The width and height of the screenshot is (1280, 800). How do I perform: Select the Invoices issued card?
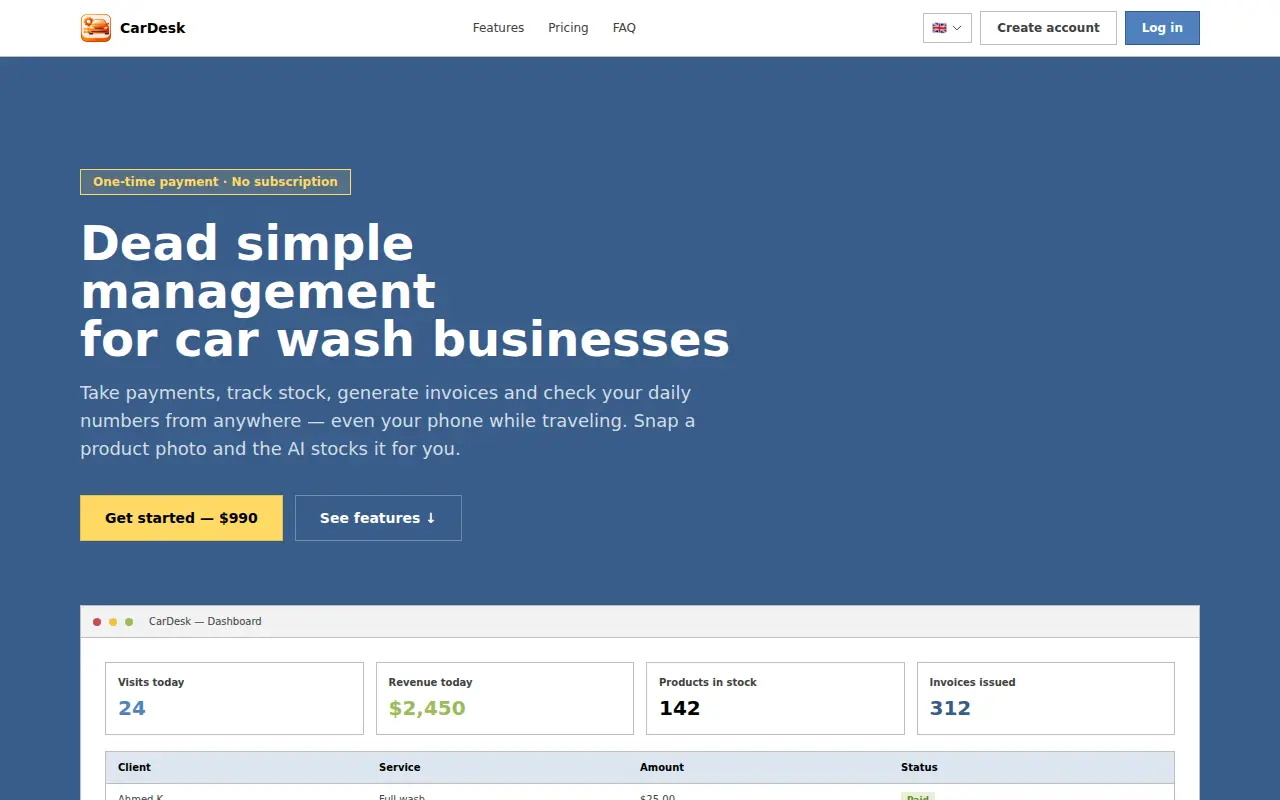point(1046,698)
